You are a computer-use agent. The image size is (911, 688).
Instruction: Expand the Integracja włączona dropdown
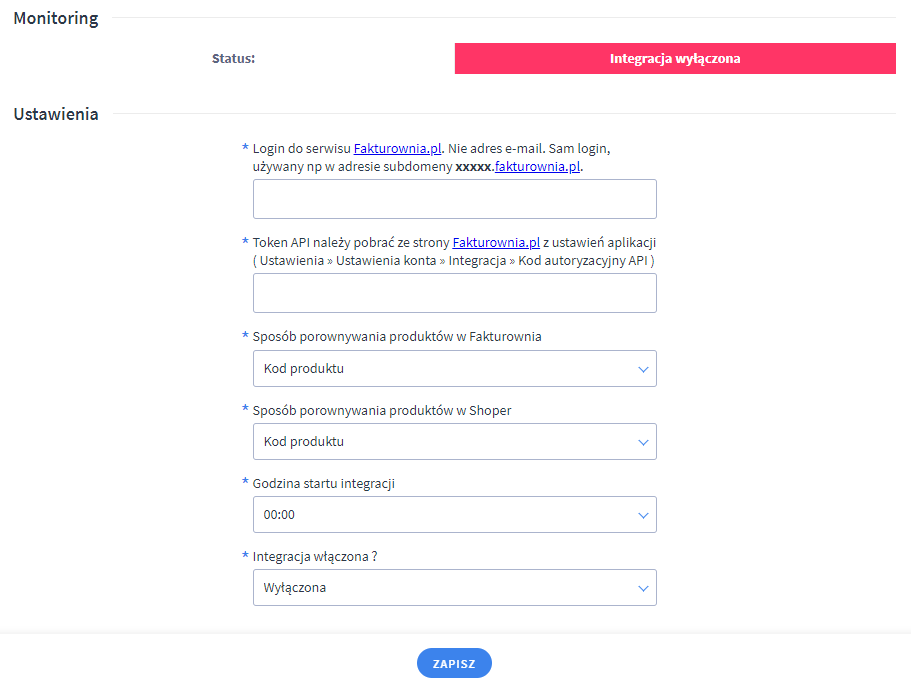tap(454, 588)
